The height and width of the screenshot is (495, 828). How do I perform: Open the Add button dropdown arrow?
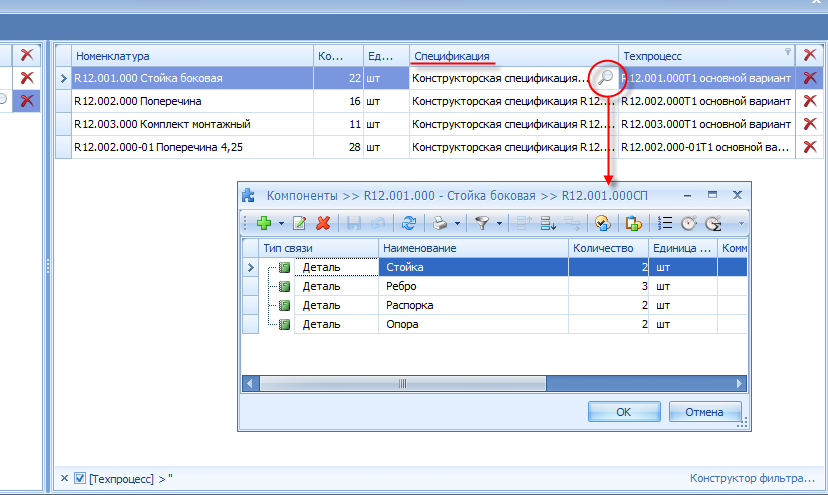pyautogui.click(x=281, y=223)
